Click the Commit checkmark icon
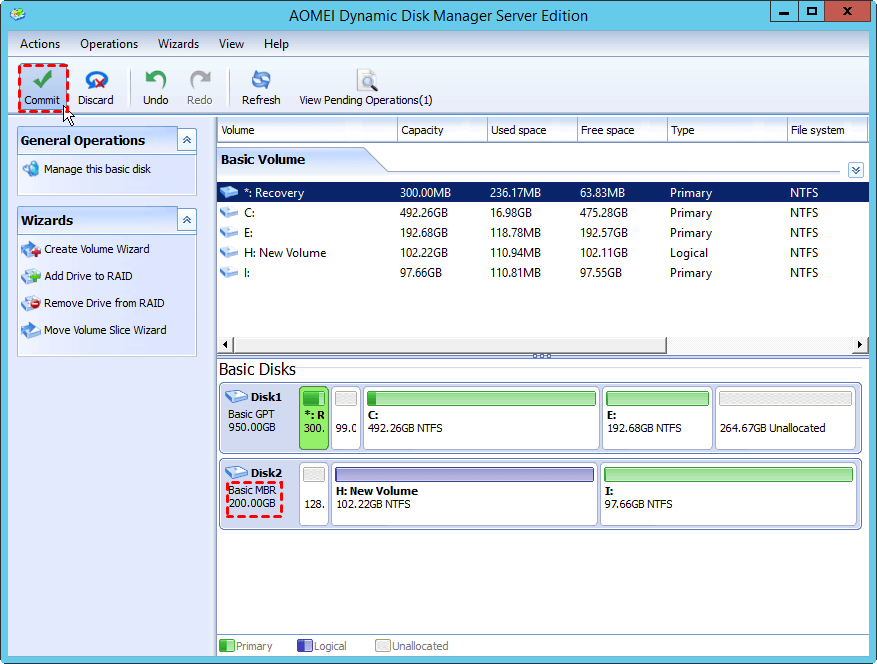 [43, 79]
